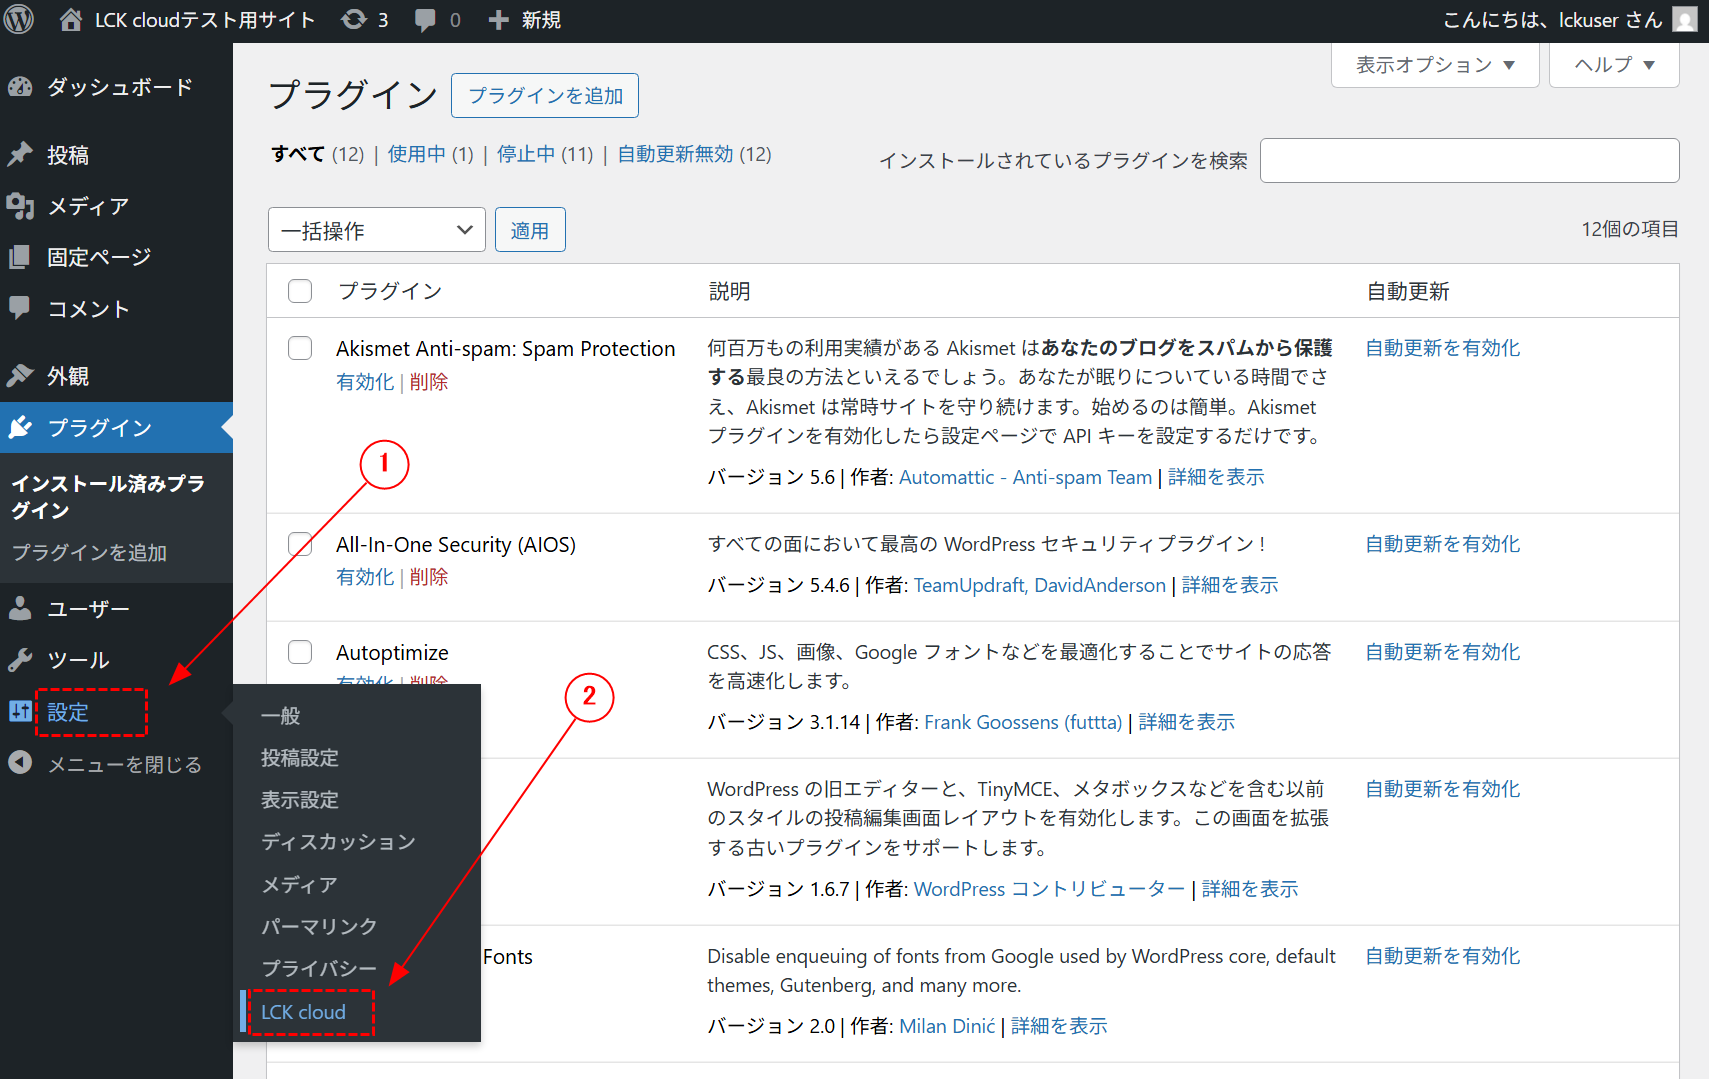Click the media icon beside メディア

click(20, 206)
